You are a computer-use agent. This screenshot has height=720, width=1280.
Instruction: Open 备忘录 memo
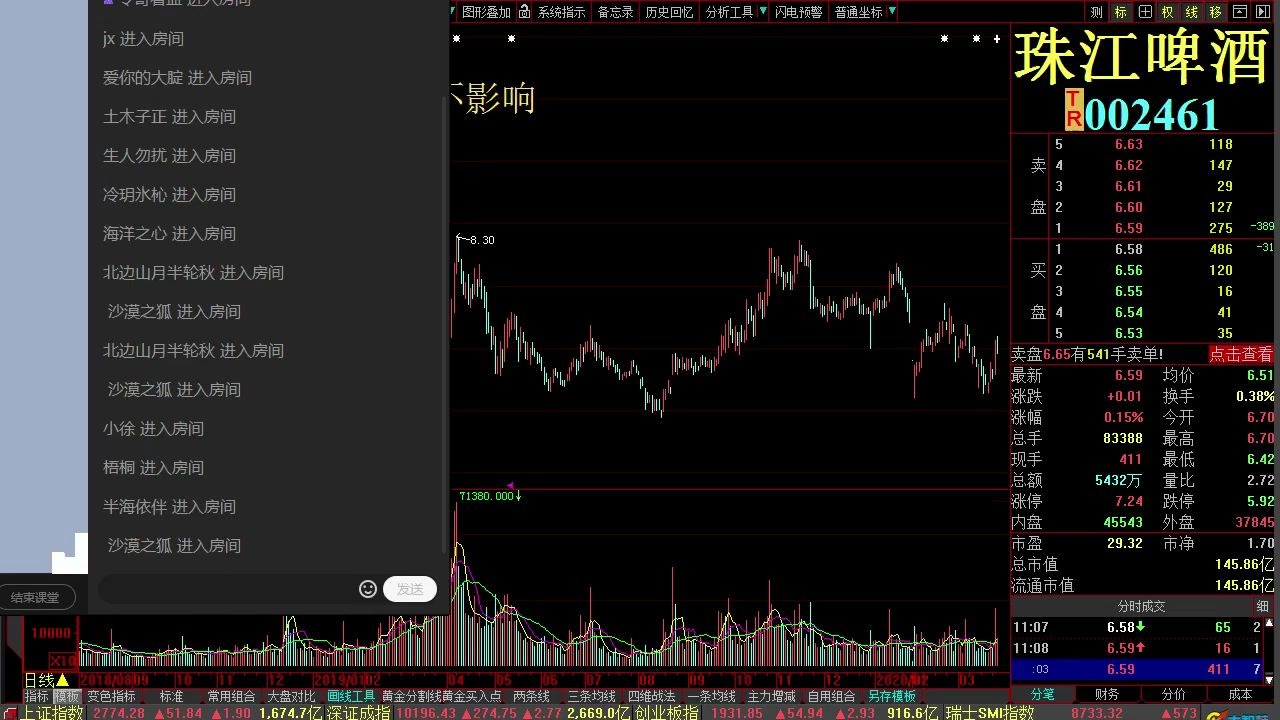(615, 12)
